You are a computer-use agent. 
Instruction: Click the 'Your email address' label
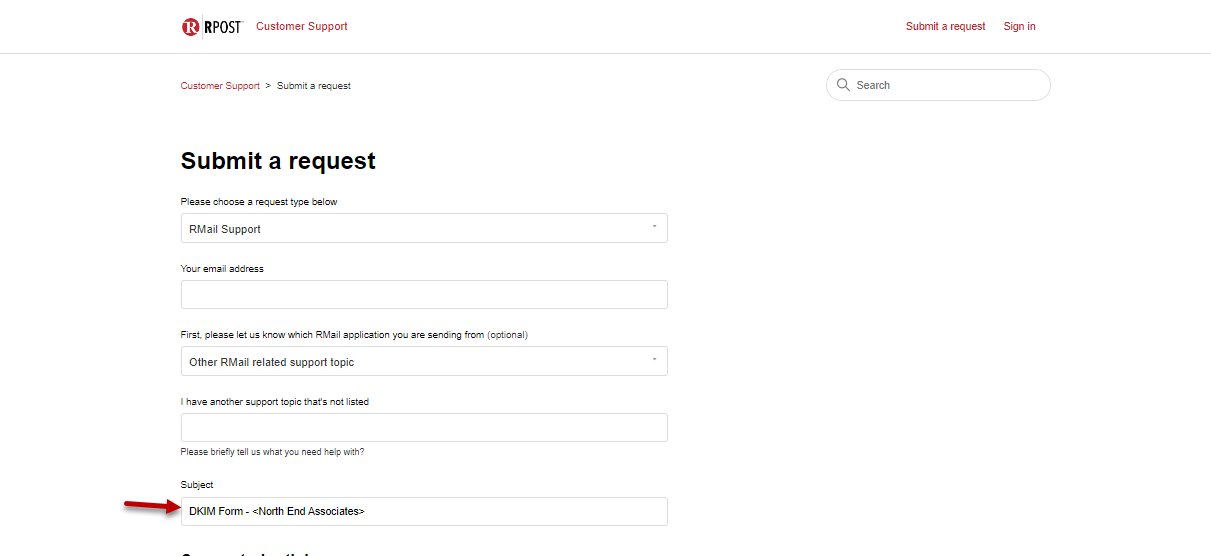point(222,269)
